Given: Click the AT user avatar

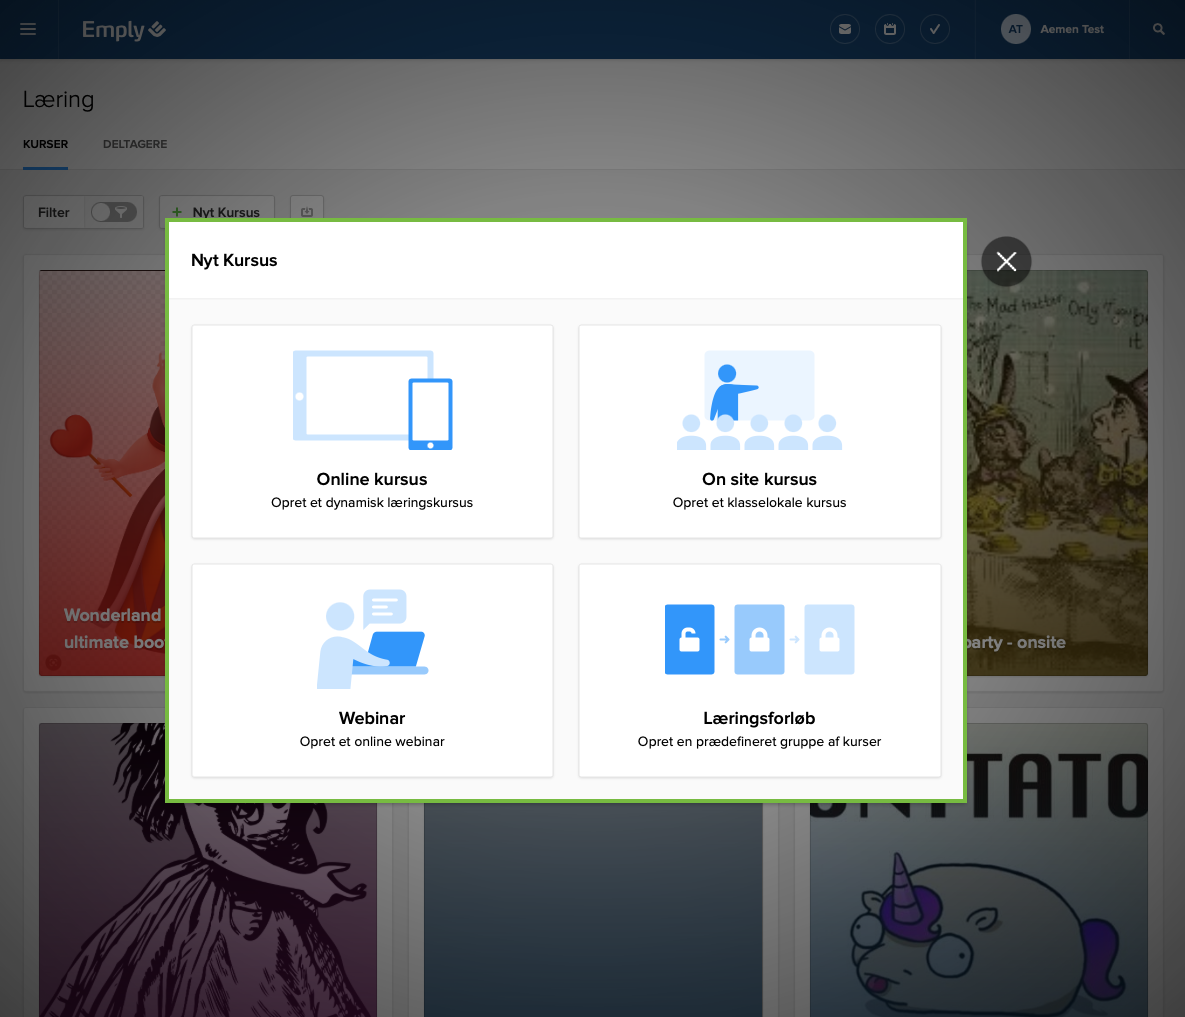Looking at the screenshot, I should [1015, 29].
